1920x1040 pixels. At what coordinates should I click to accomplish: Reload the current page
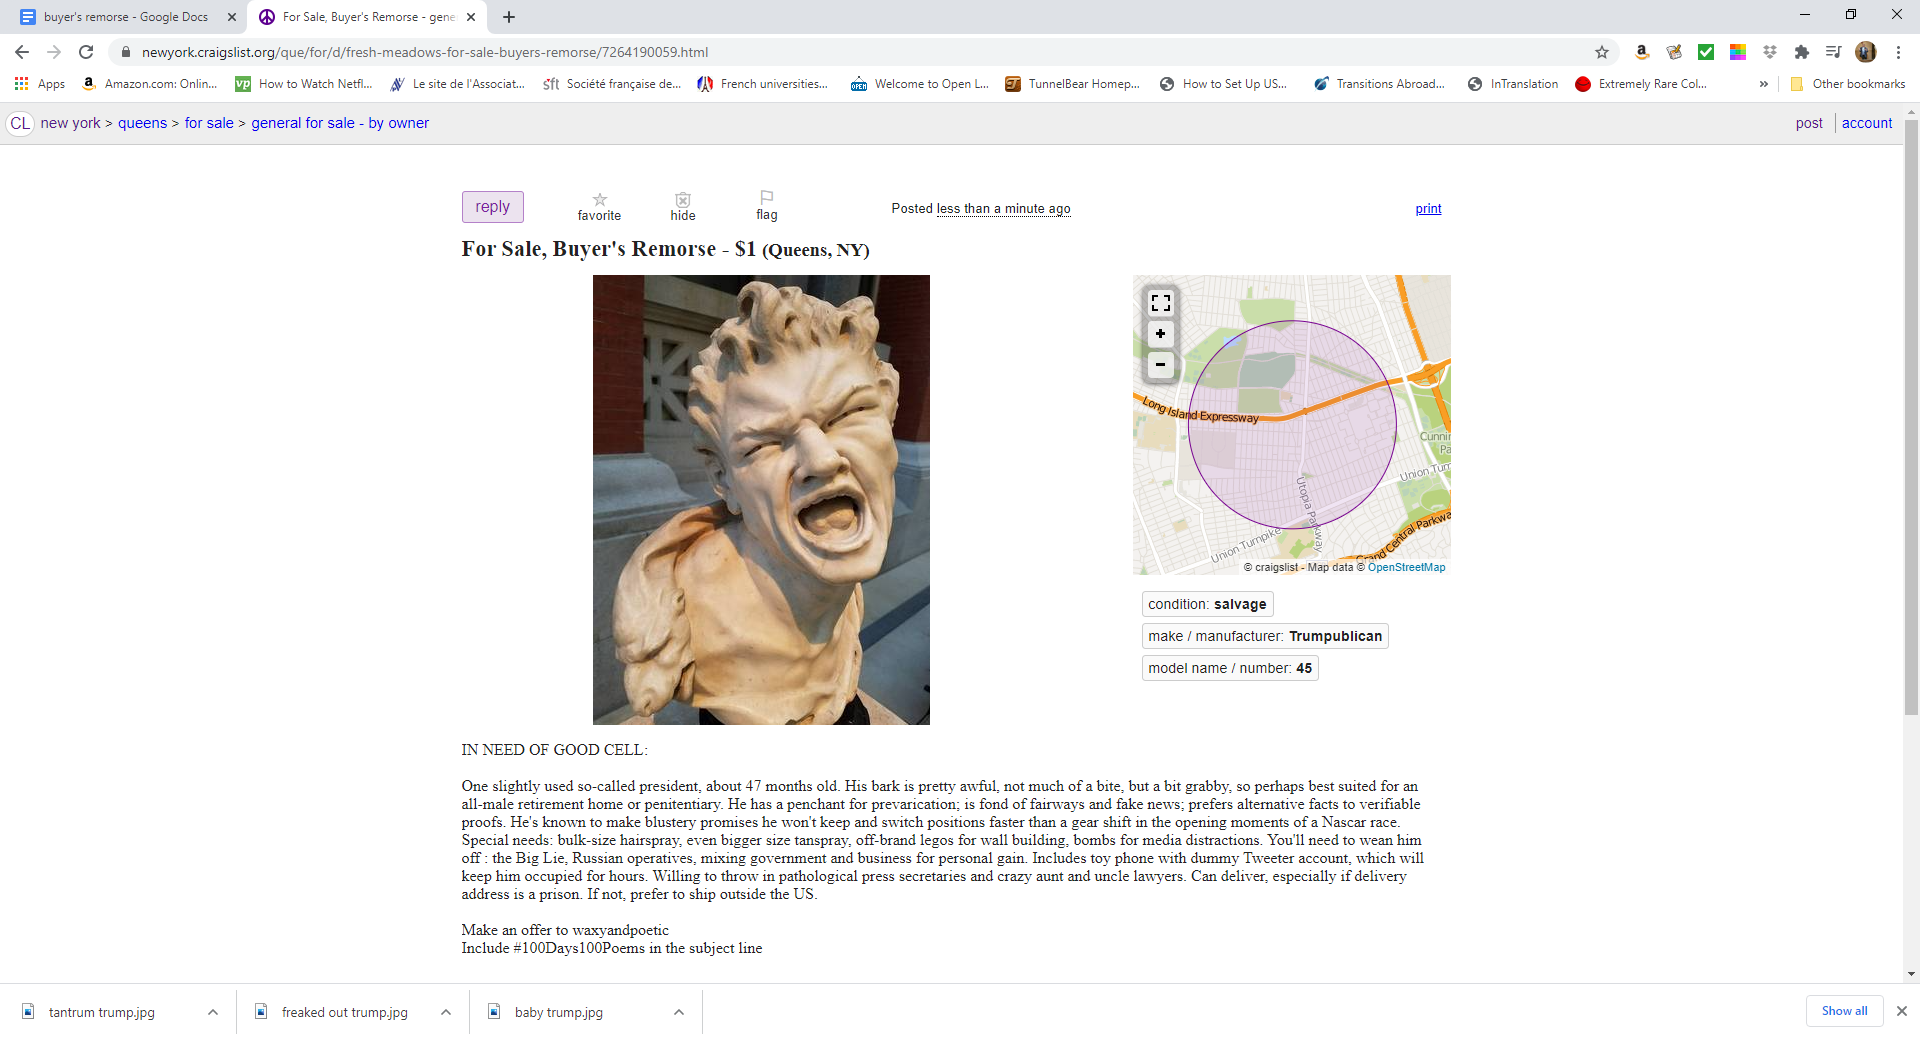86,52
